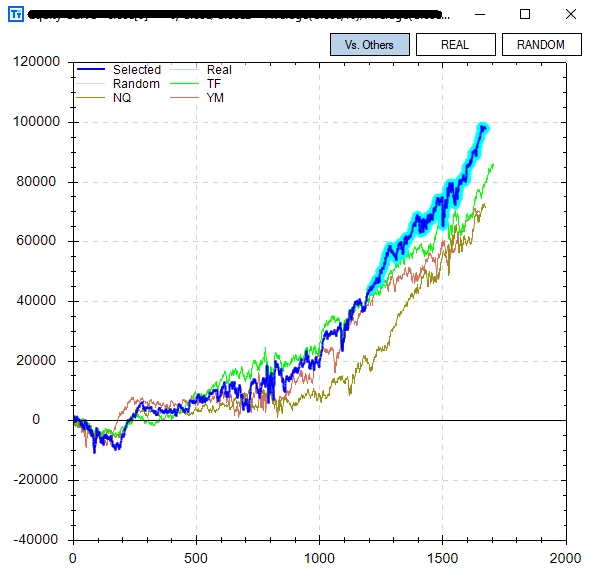Select the RANDOM comparison button
594x577 pixels.
541,45
